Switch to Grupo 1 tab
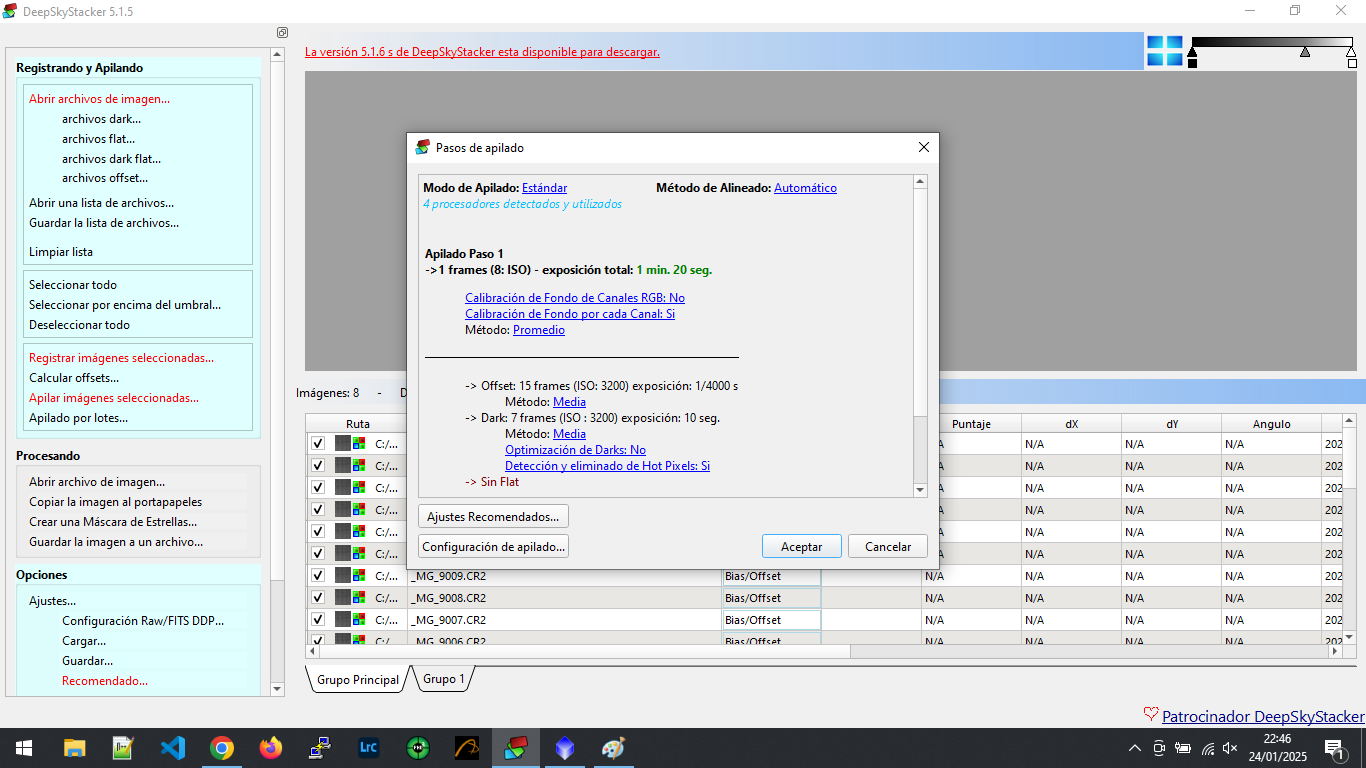The height and width of the screenshot is (768, 1366). pos(443,679)
